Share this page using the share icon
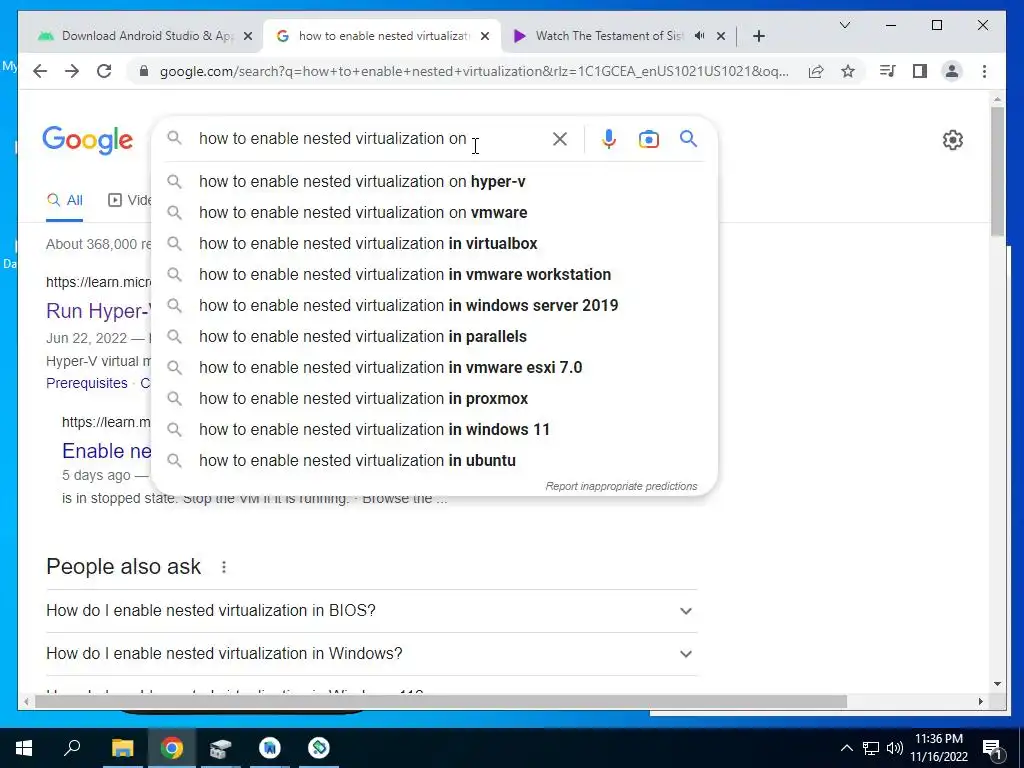Screen dimensions: 1024x768 816,71
